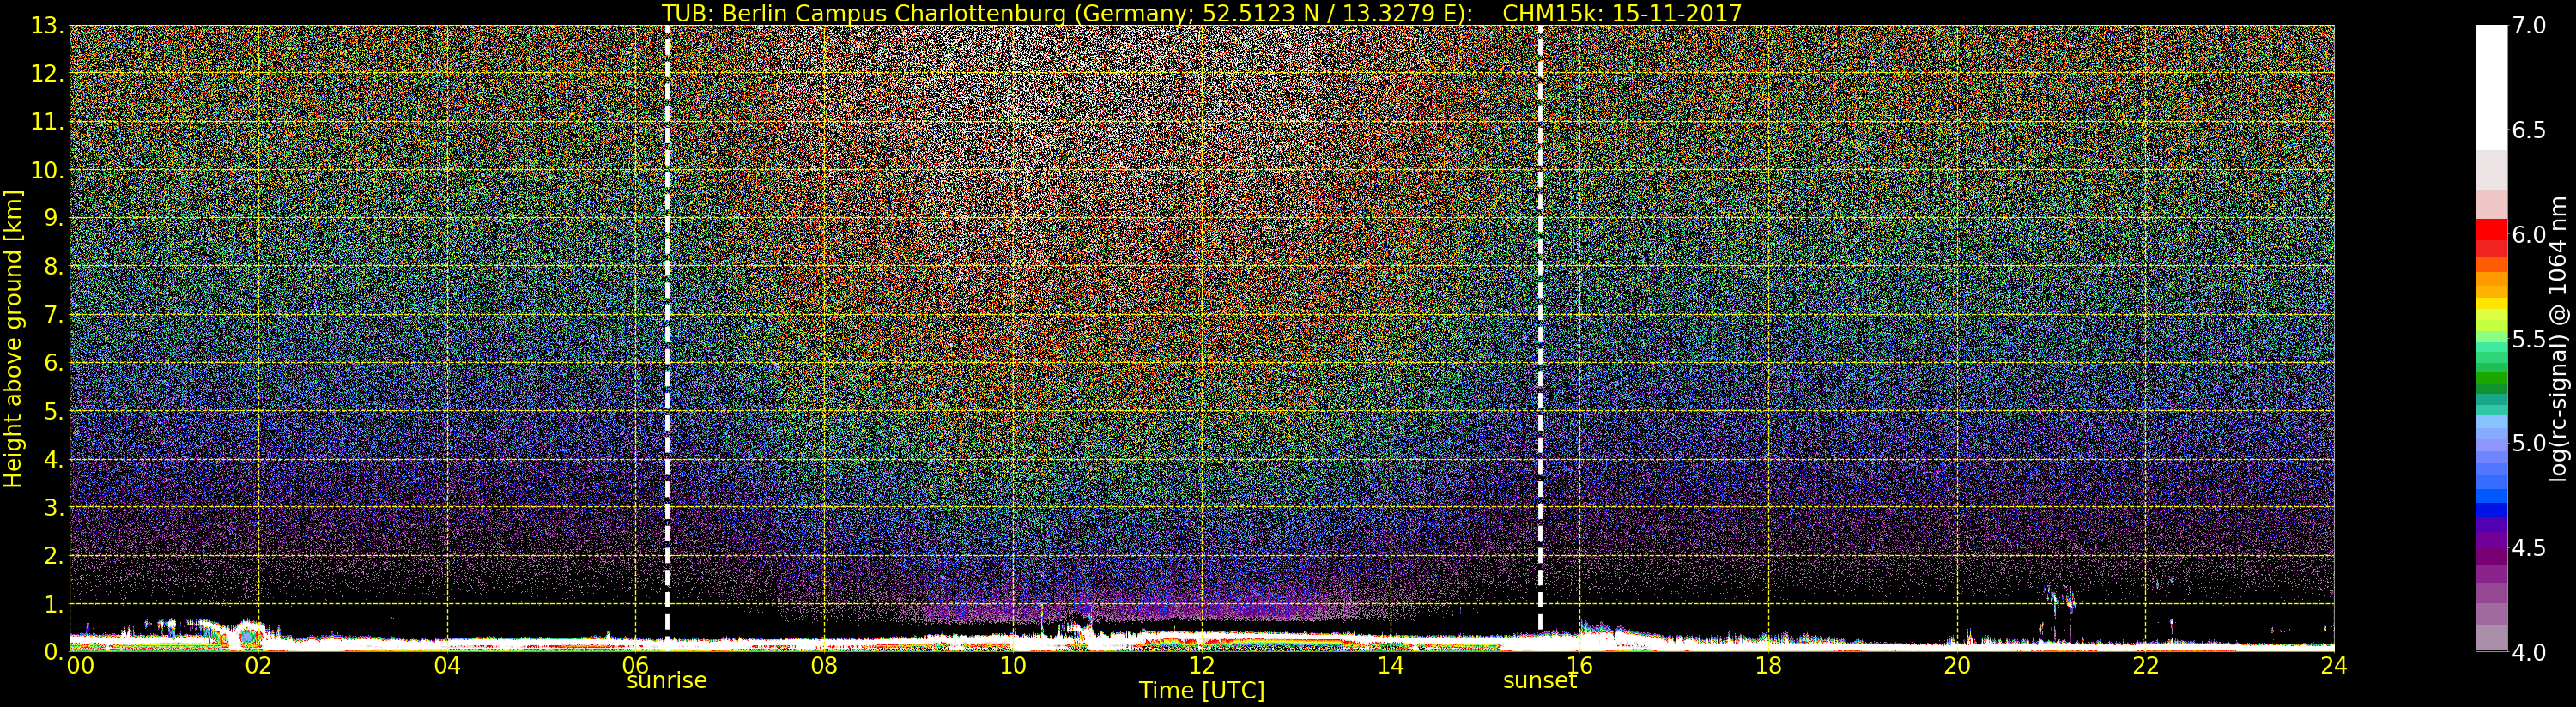Viewport: 2576px width, 707px height.
Task: Click the '04' time tick label
Action: [447, 666]
